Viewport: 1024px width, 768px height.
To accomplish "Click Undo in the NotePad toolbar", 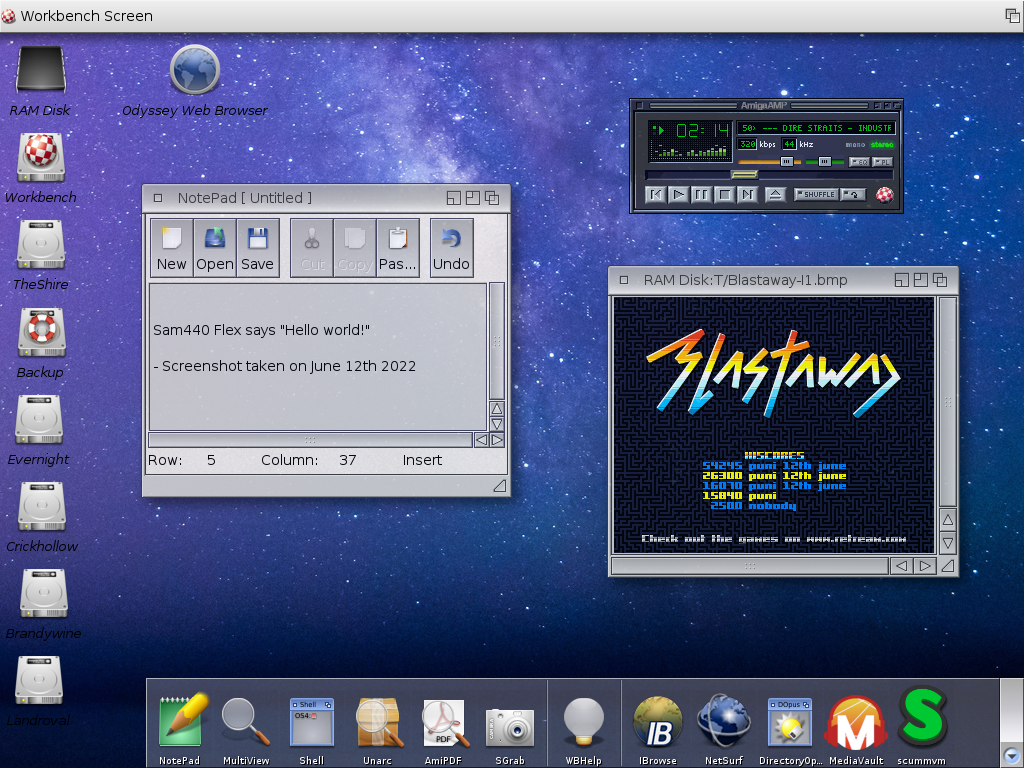I will click(451, 248).
